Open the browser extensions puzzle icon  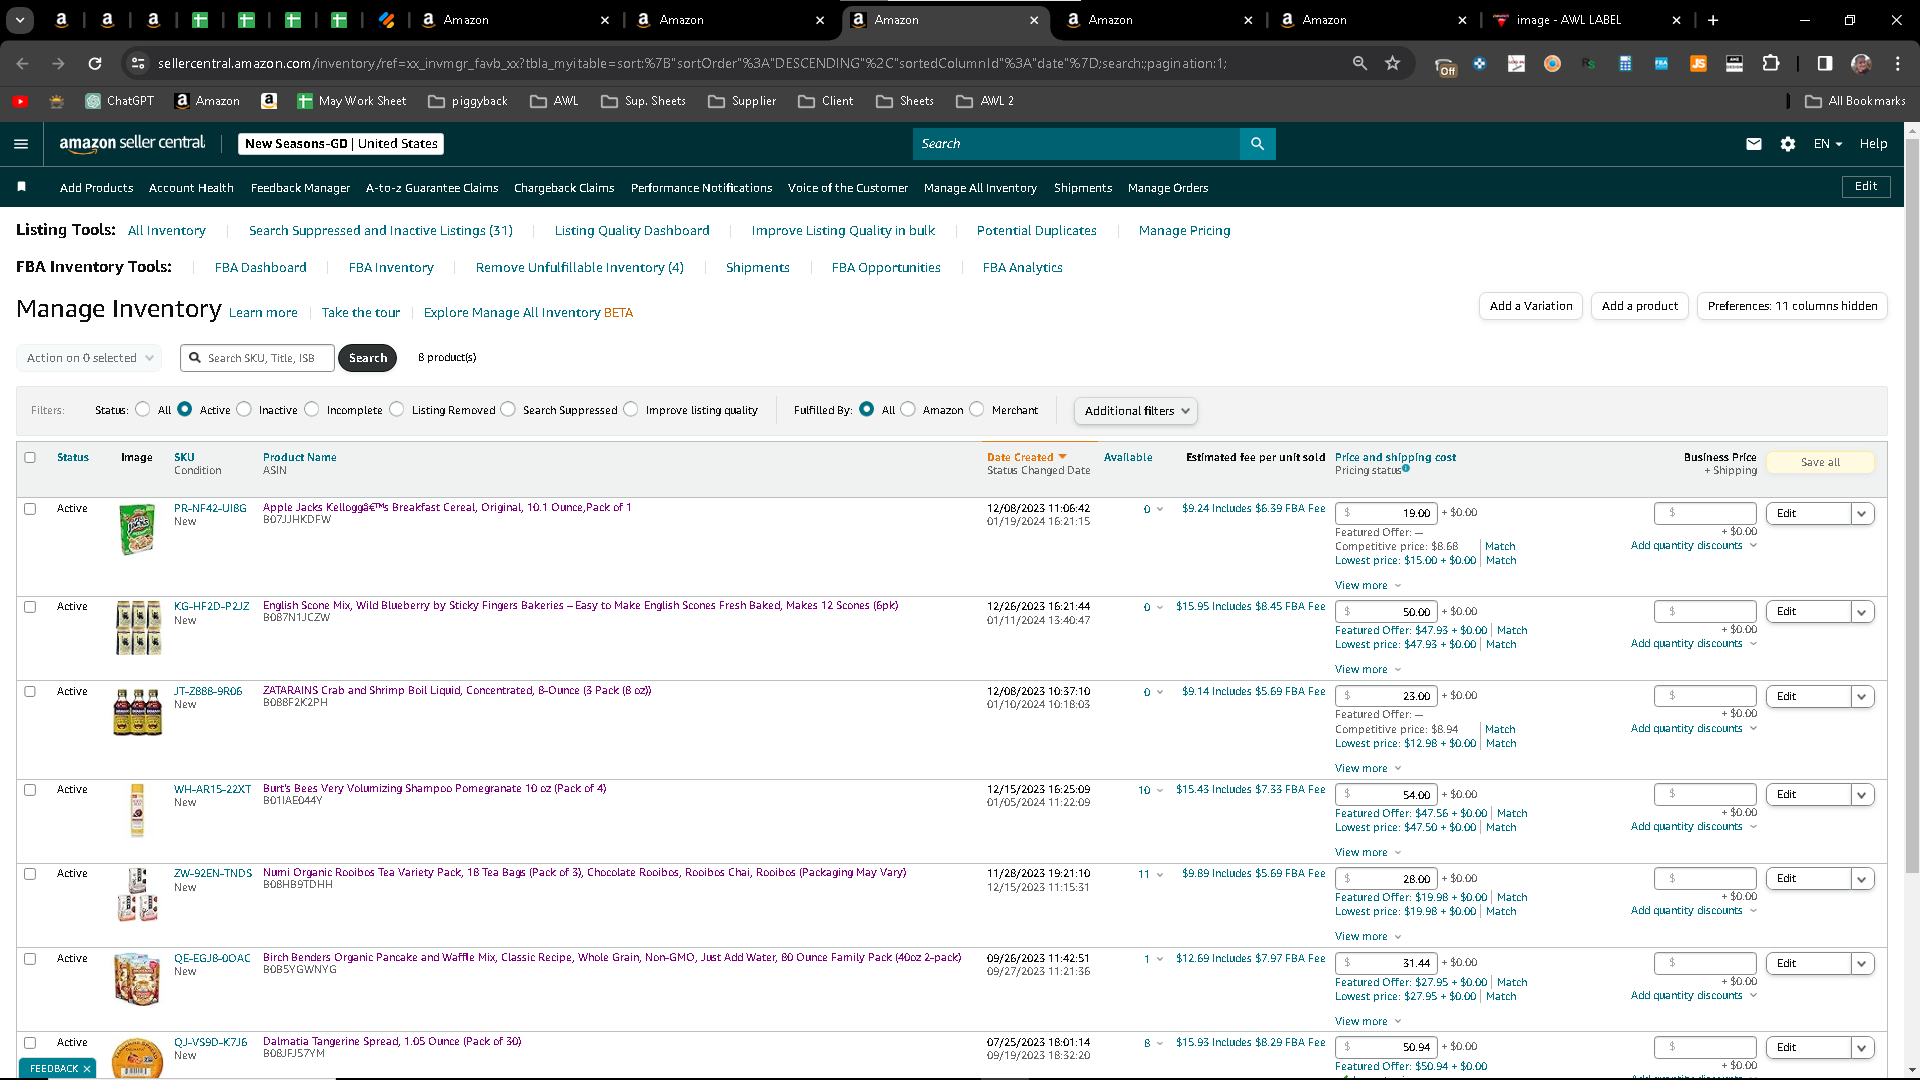point(1771,63)
